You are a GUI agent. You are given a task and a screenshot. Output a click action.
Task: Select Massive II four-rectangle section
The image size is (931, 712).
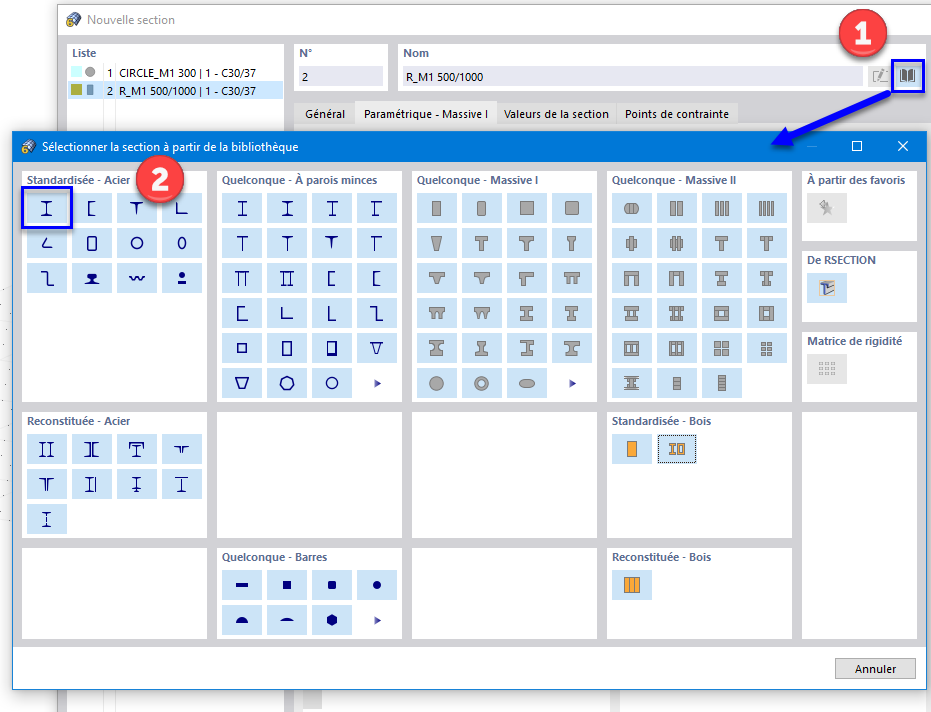767,208
